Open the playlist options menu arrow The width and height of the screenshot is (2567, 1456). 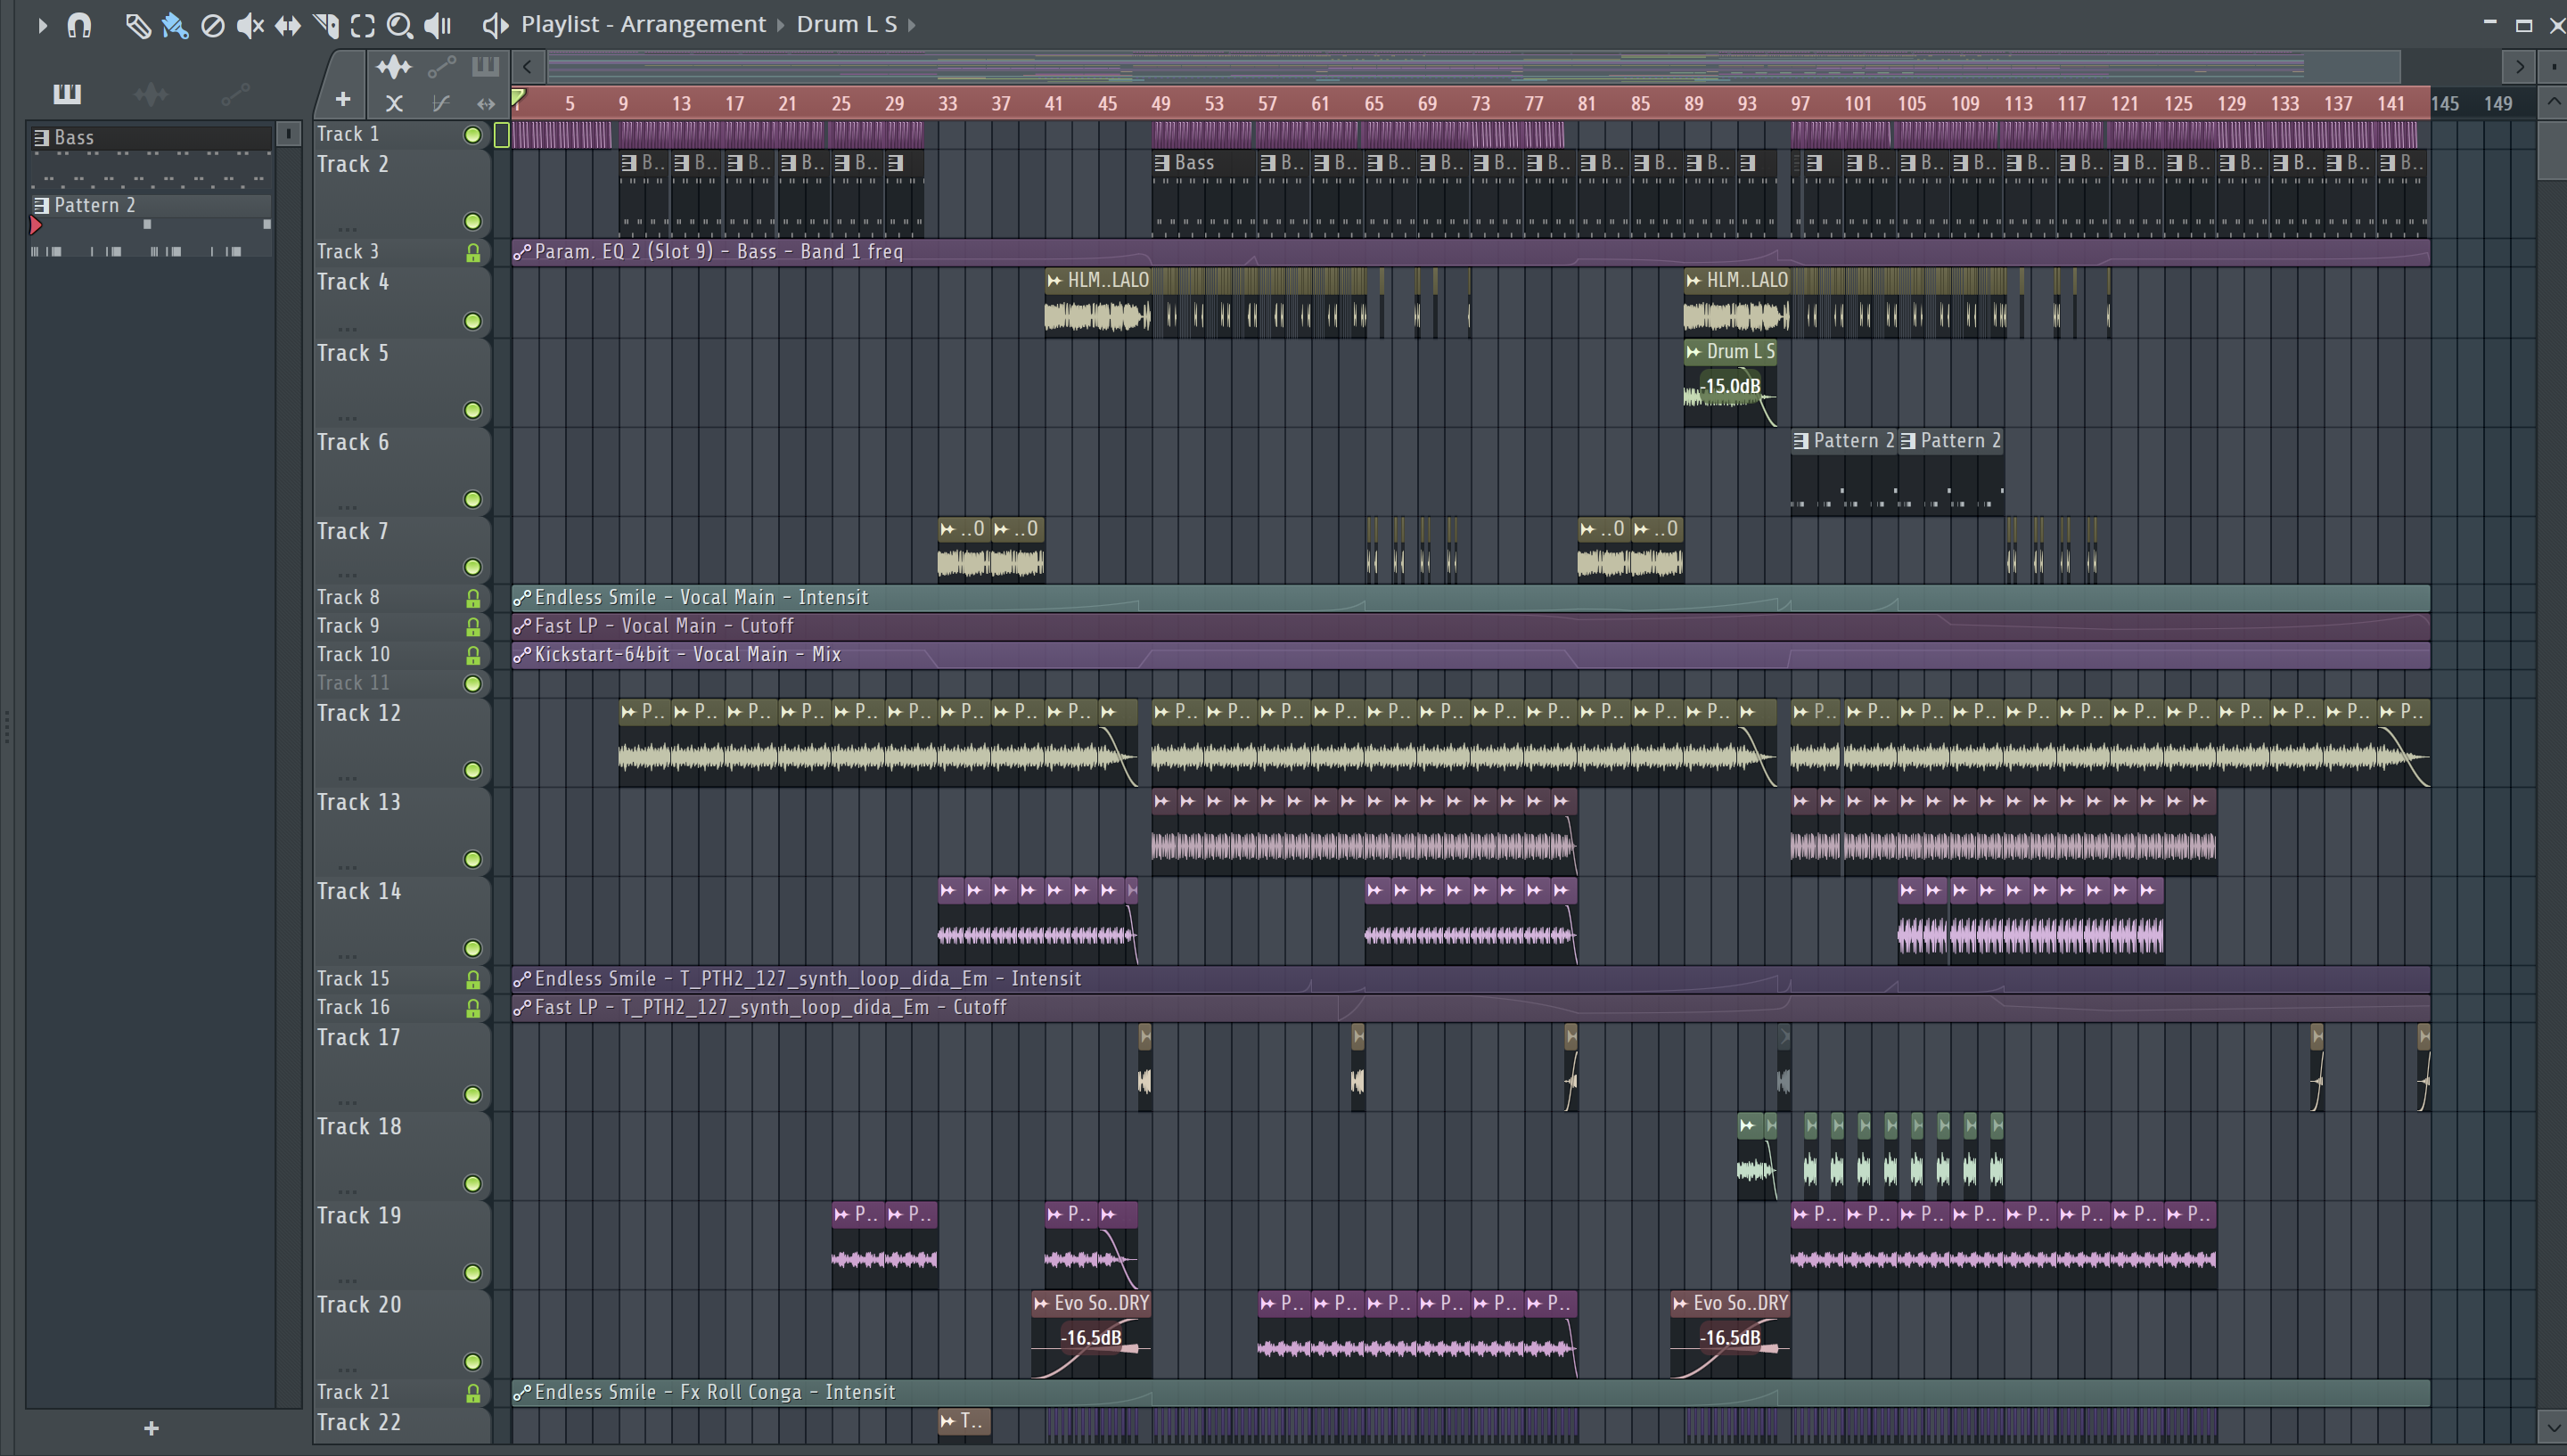pyautogui.click(x=42, y=25)
